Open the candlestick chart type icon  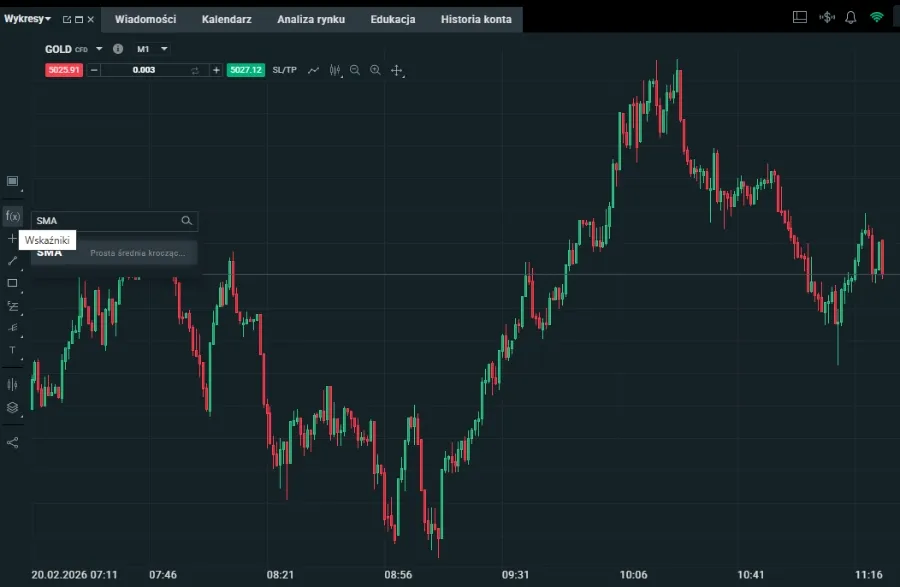point(335,70)
